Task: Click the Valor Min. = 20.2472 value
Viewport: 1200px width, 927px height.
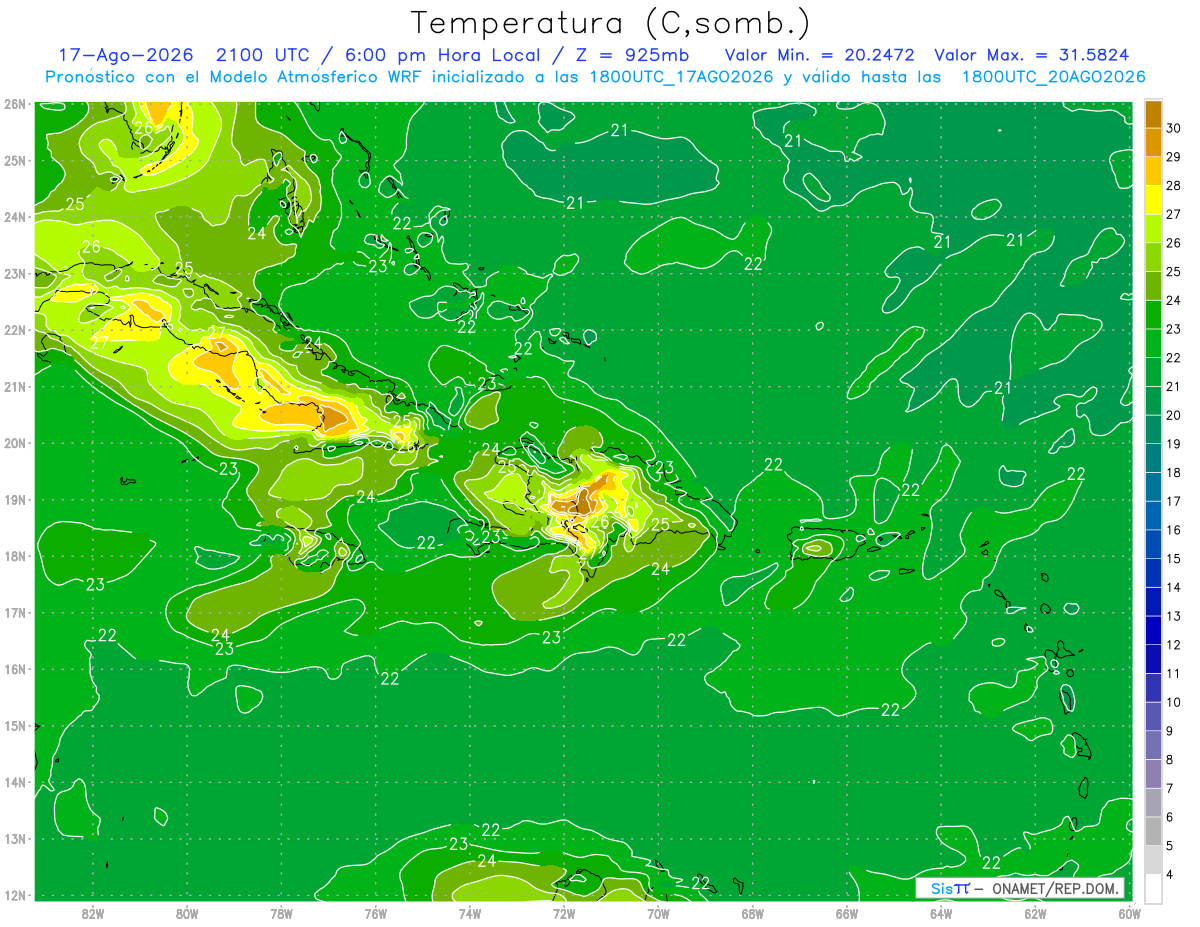Action: click(819, 55)
